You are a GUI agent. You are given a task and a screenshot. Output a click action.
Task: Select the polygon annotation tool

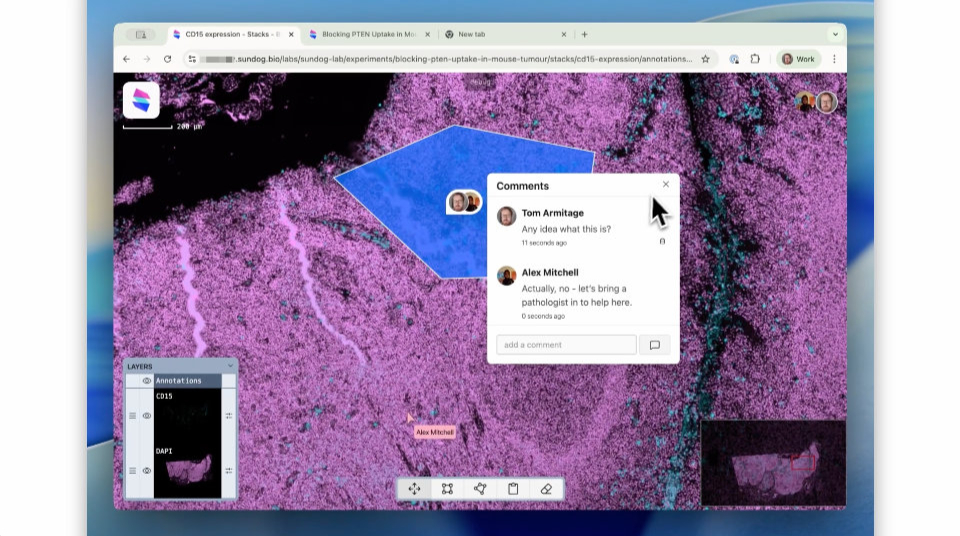pos(480,489)
